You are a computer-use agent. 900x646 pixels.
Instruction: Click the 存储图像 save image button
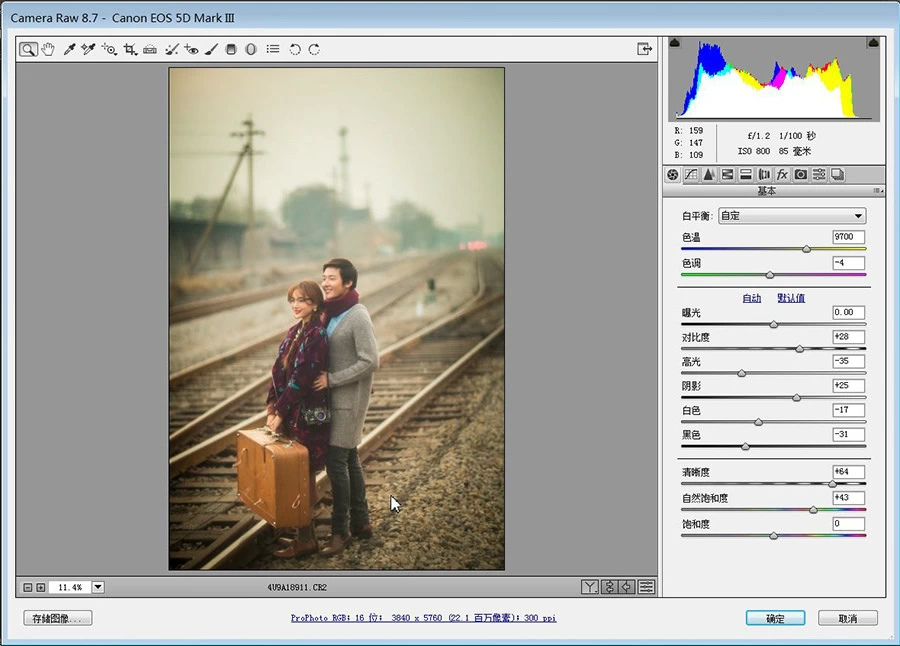click(58, 618)
